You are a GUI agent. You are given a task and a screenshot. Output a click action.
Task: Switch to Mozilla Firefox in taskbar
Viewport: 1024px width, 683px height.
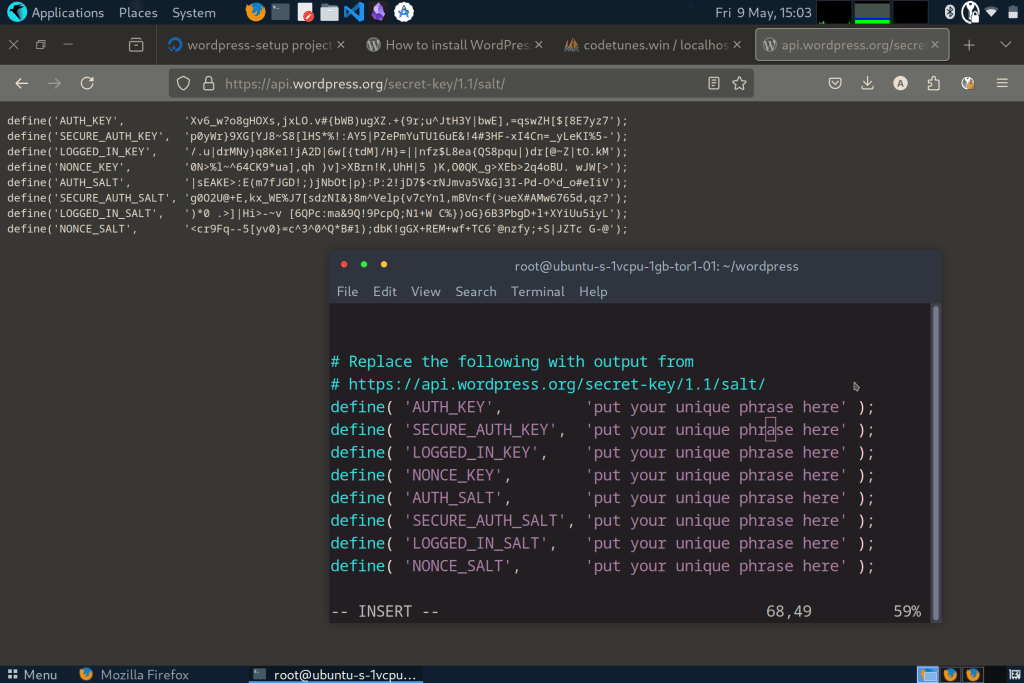(x=134, y=675)
